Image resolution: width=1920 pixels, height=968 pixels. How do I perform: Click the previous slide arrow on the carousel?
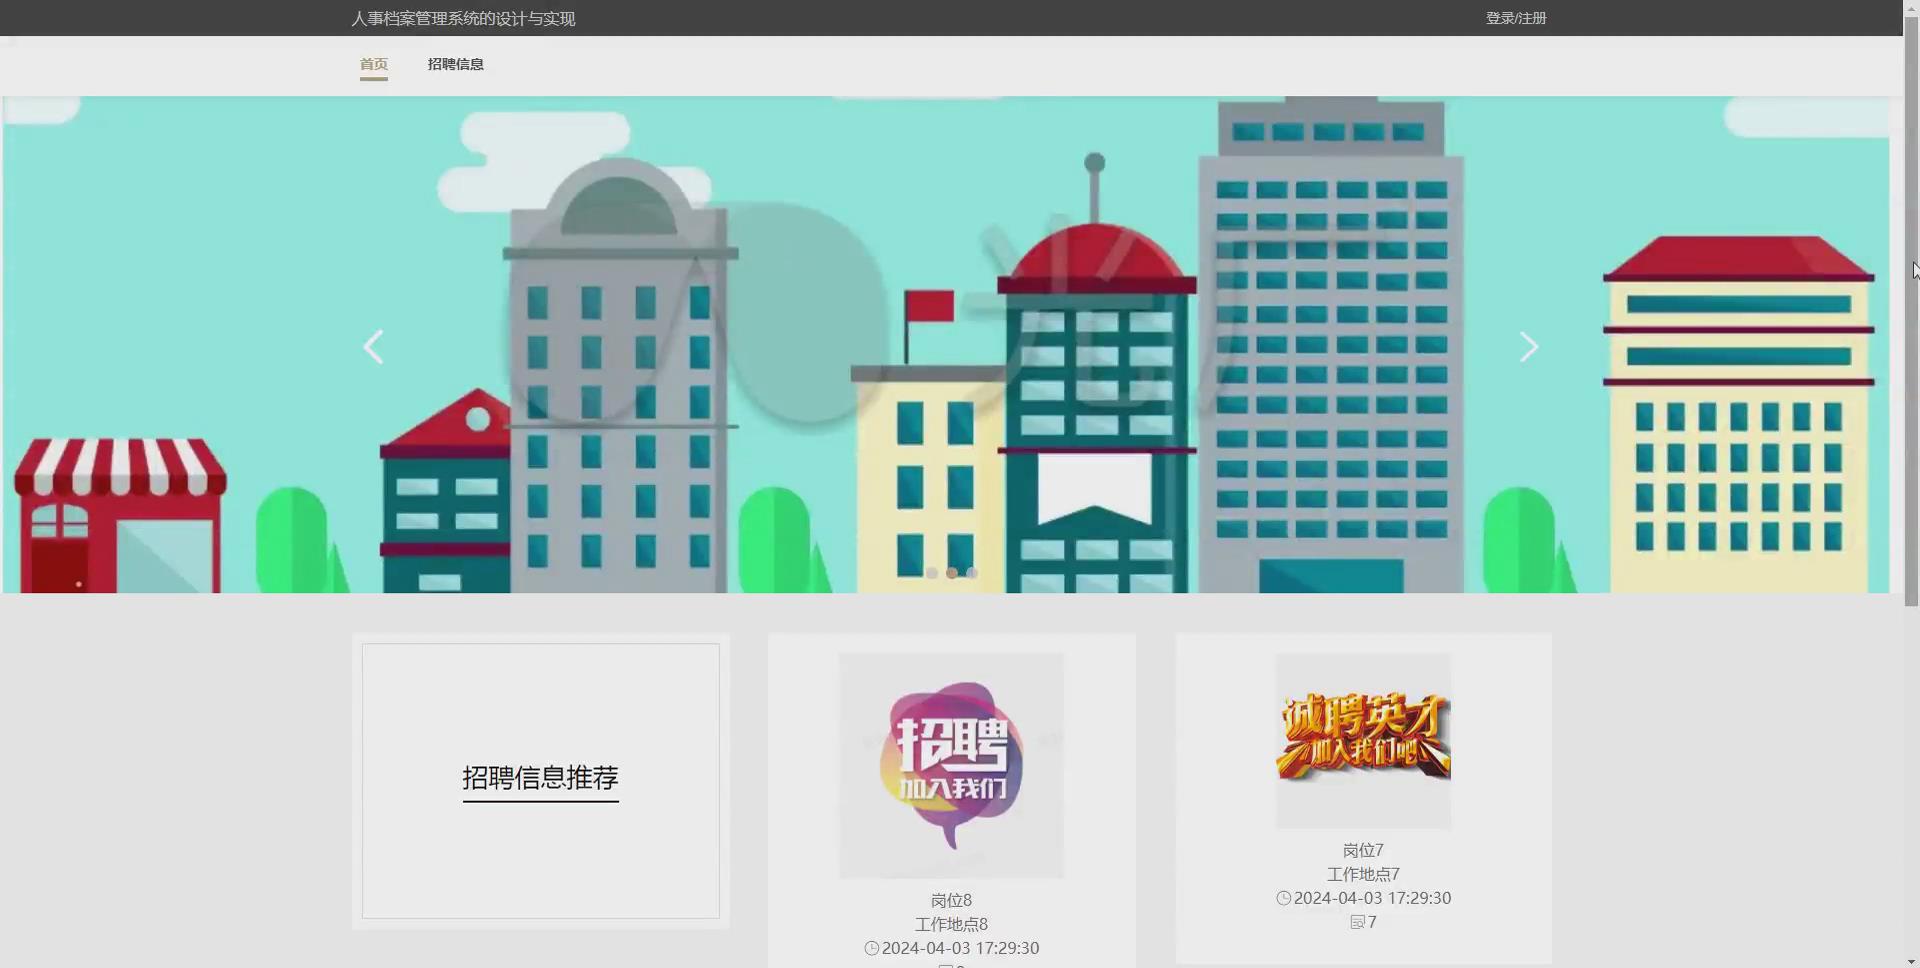tap(374, 347)
